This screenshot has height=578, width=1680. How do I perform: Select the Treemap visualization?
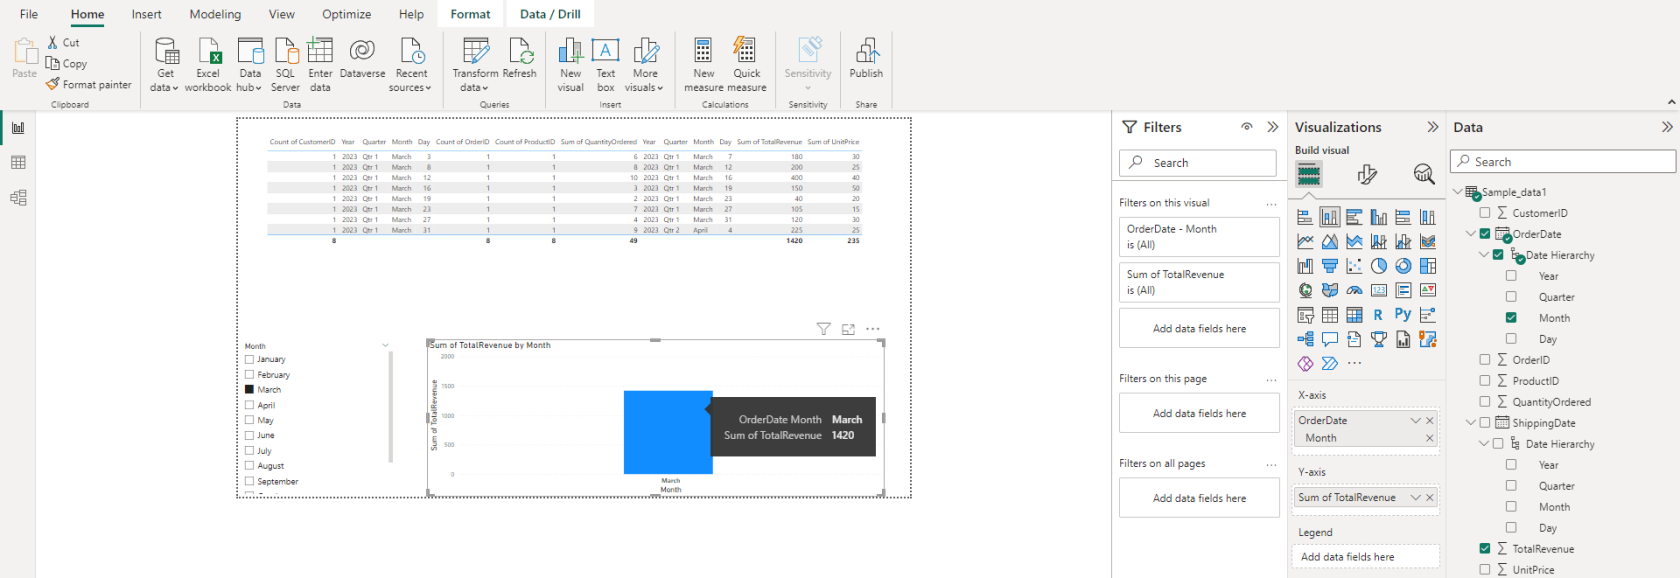click(x=1428, y=266)
